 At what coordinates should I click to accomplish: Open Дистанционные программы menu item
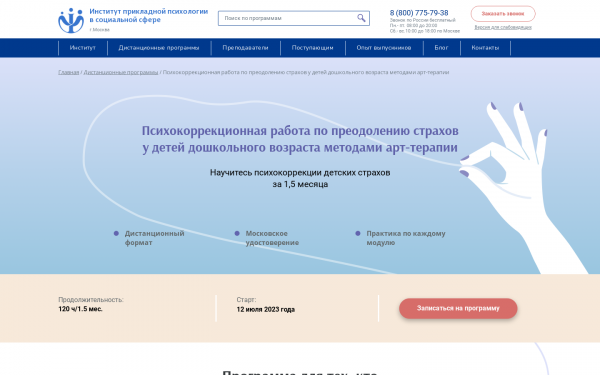tap(159, 48)
